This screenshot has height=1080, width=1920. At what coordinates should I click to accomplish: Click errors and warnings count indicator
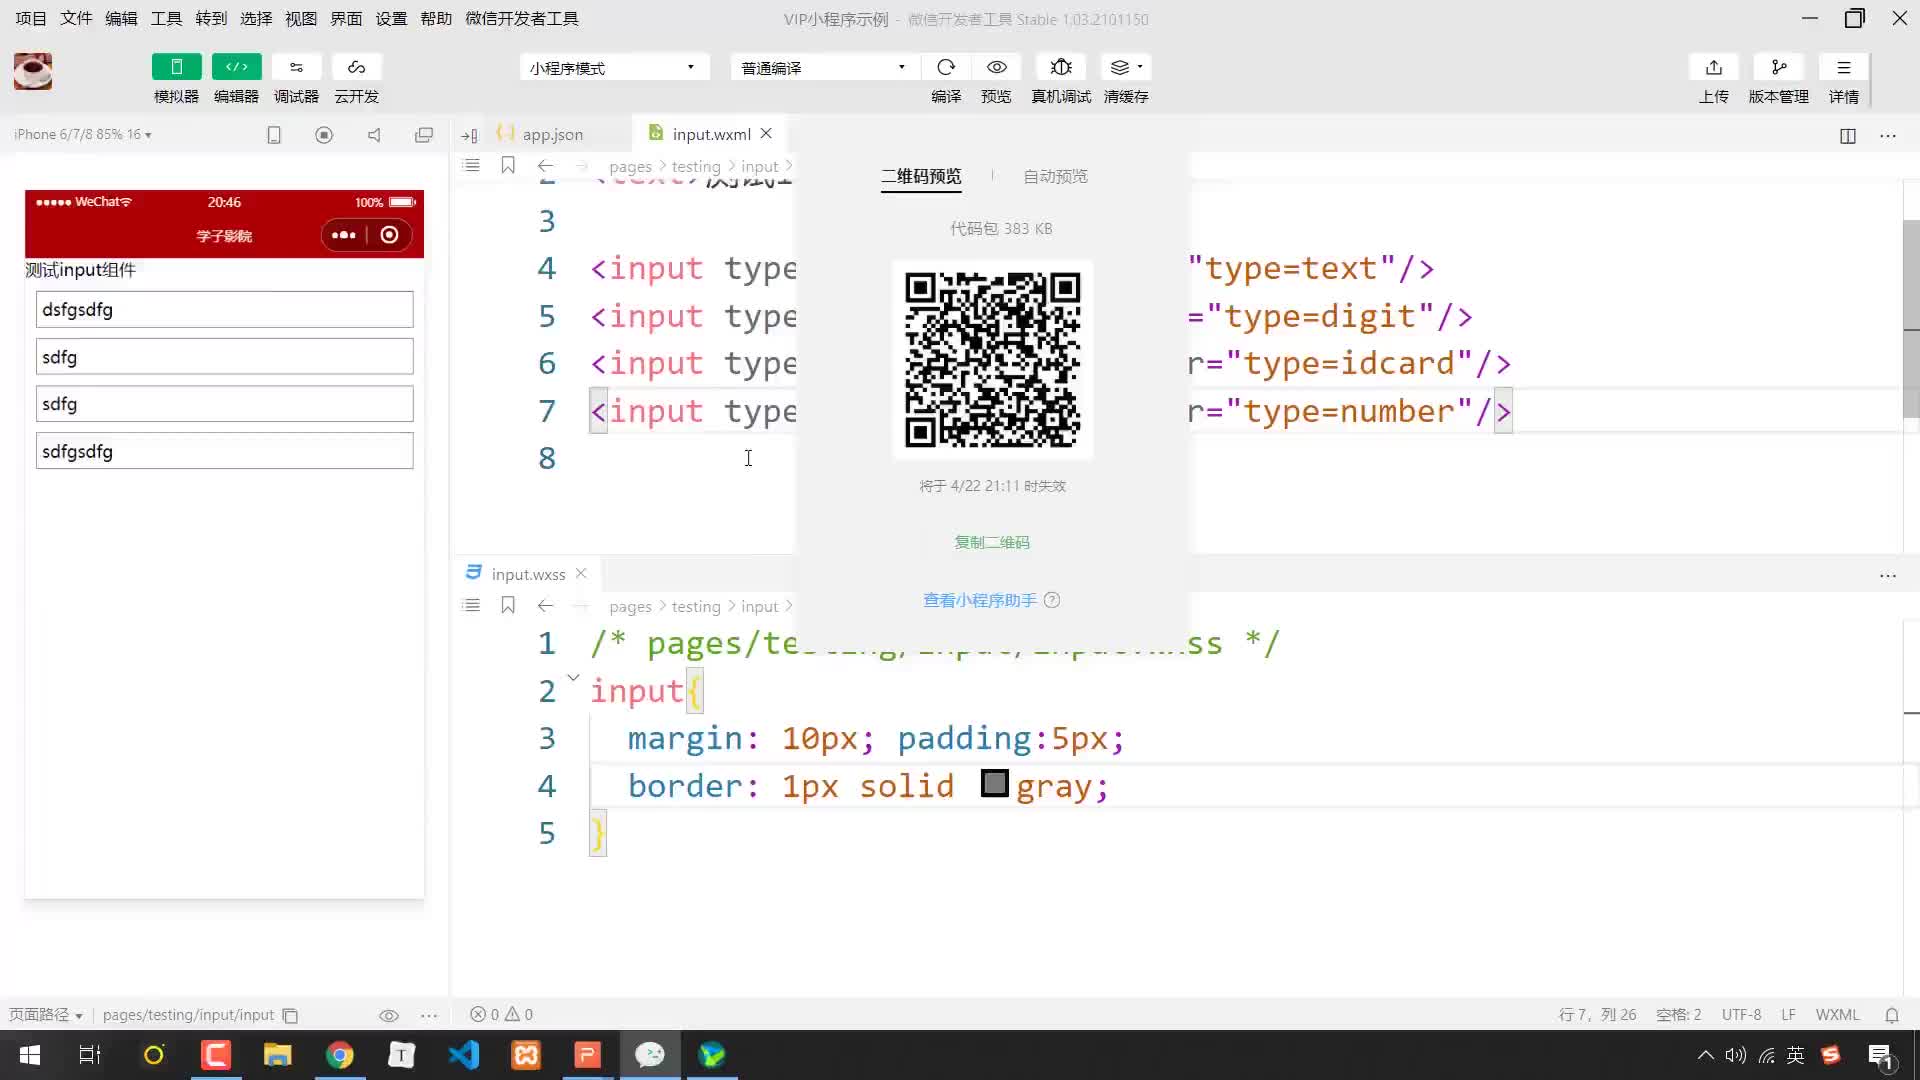502,1015
